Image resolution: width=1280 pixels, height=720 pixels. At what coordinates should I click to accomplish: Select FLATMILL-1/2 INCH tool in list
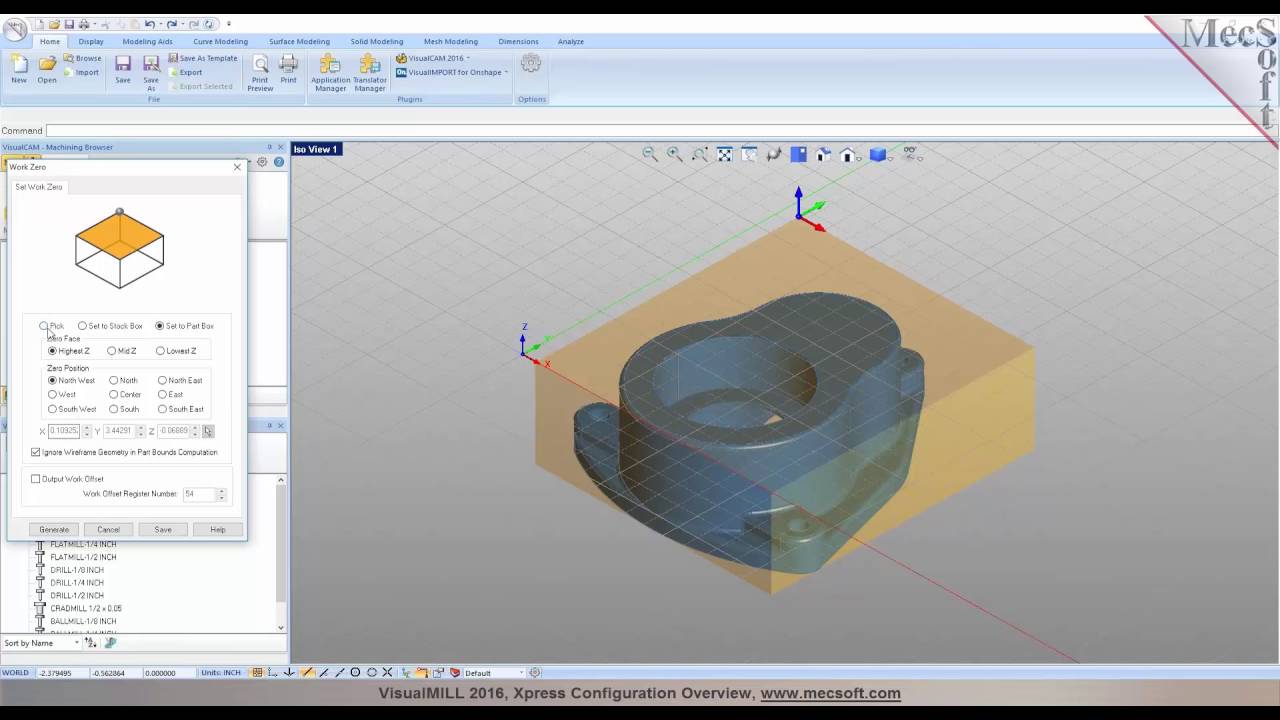point(83,557)
